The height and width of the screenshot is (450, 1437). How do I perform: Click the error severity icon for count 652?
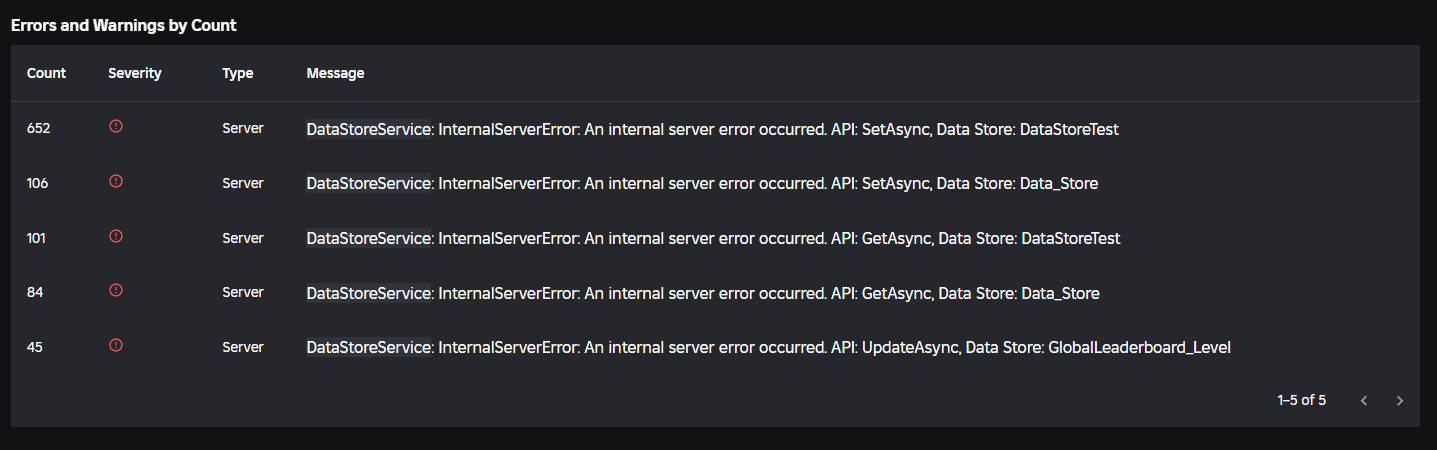tap(116, 127)
